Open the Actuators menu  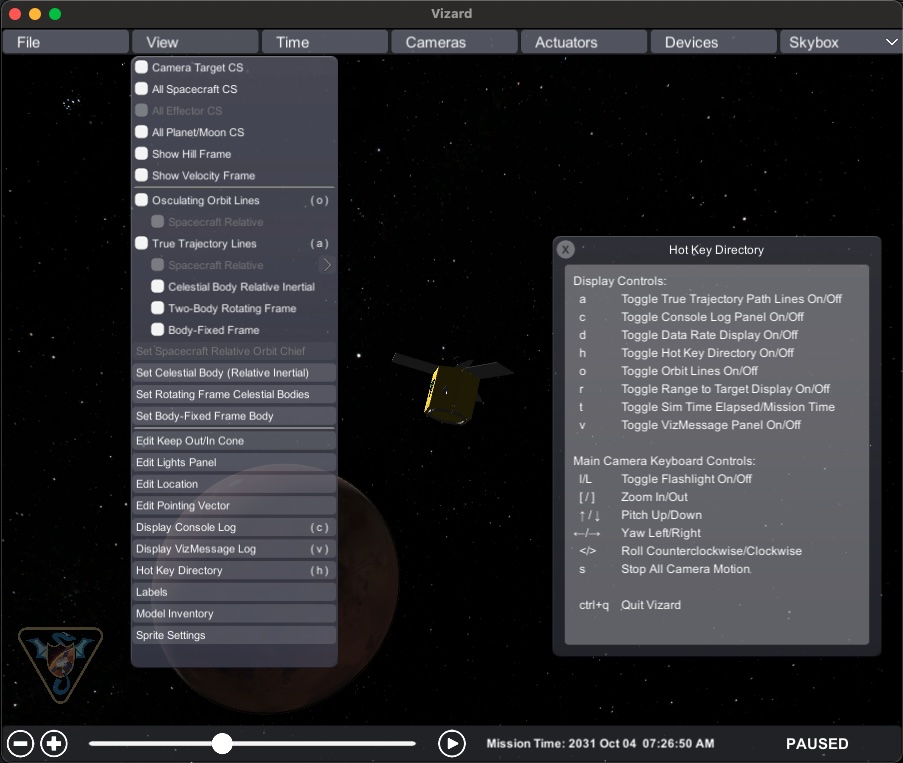pyautogui.click(x=584, y=42)
